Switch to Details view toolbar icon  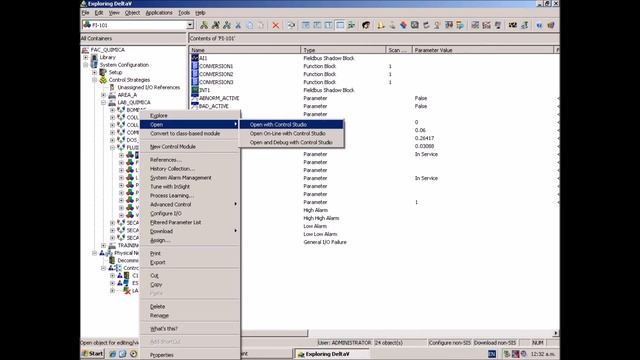340,25
